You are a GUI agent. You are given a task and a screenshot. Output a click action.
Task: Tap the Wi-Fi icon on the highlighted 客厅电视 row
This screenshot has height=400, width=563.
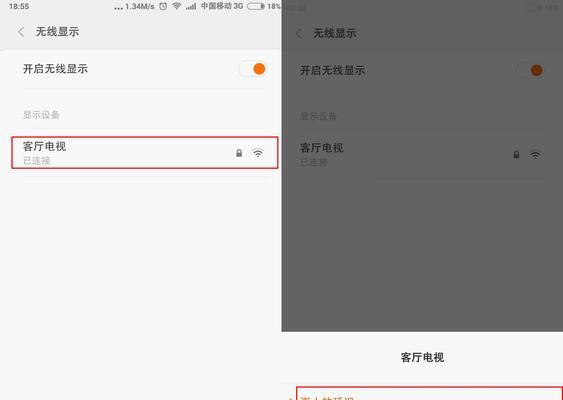(258, 153)
